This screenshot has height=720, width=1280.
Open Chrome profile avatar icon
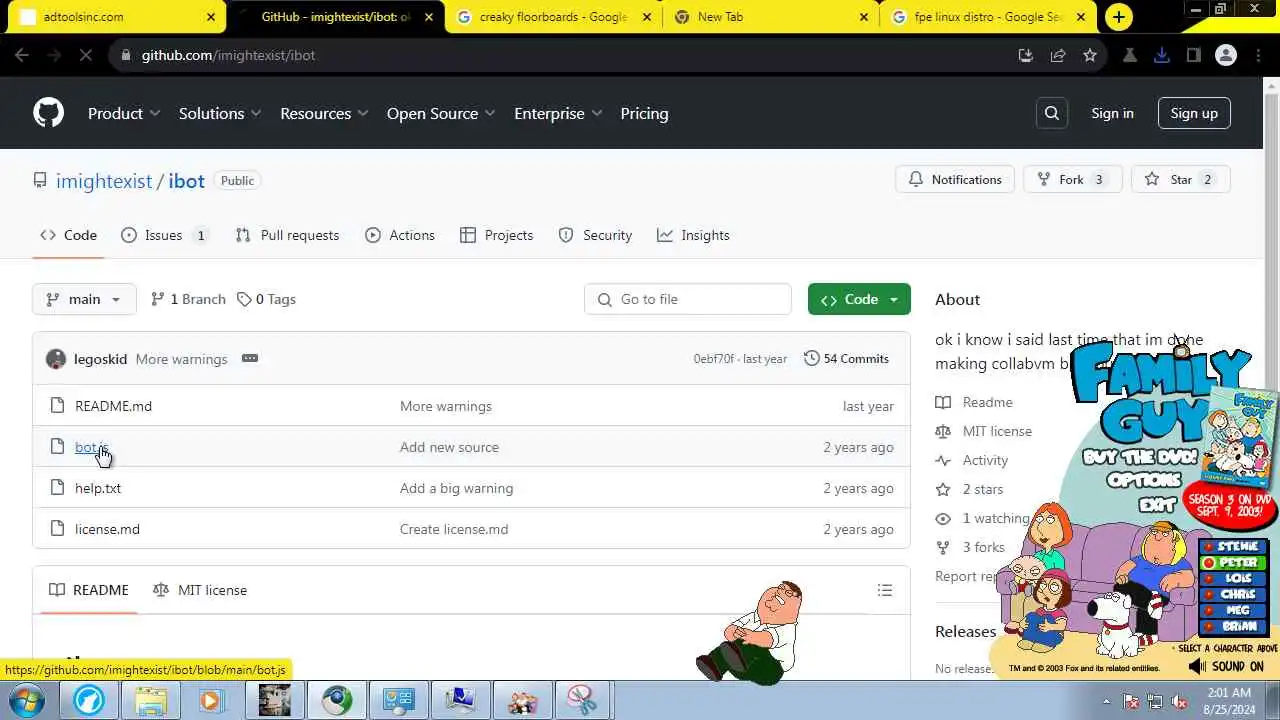(x=1226, y=55)
